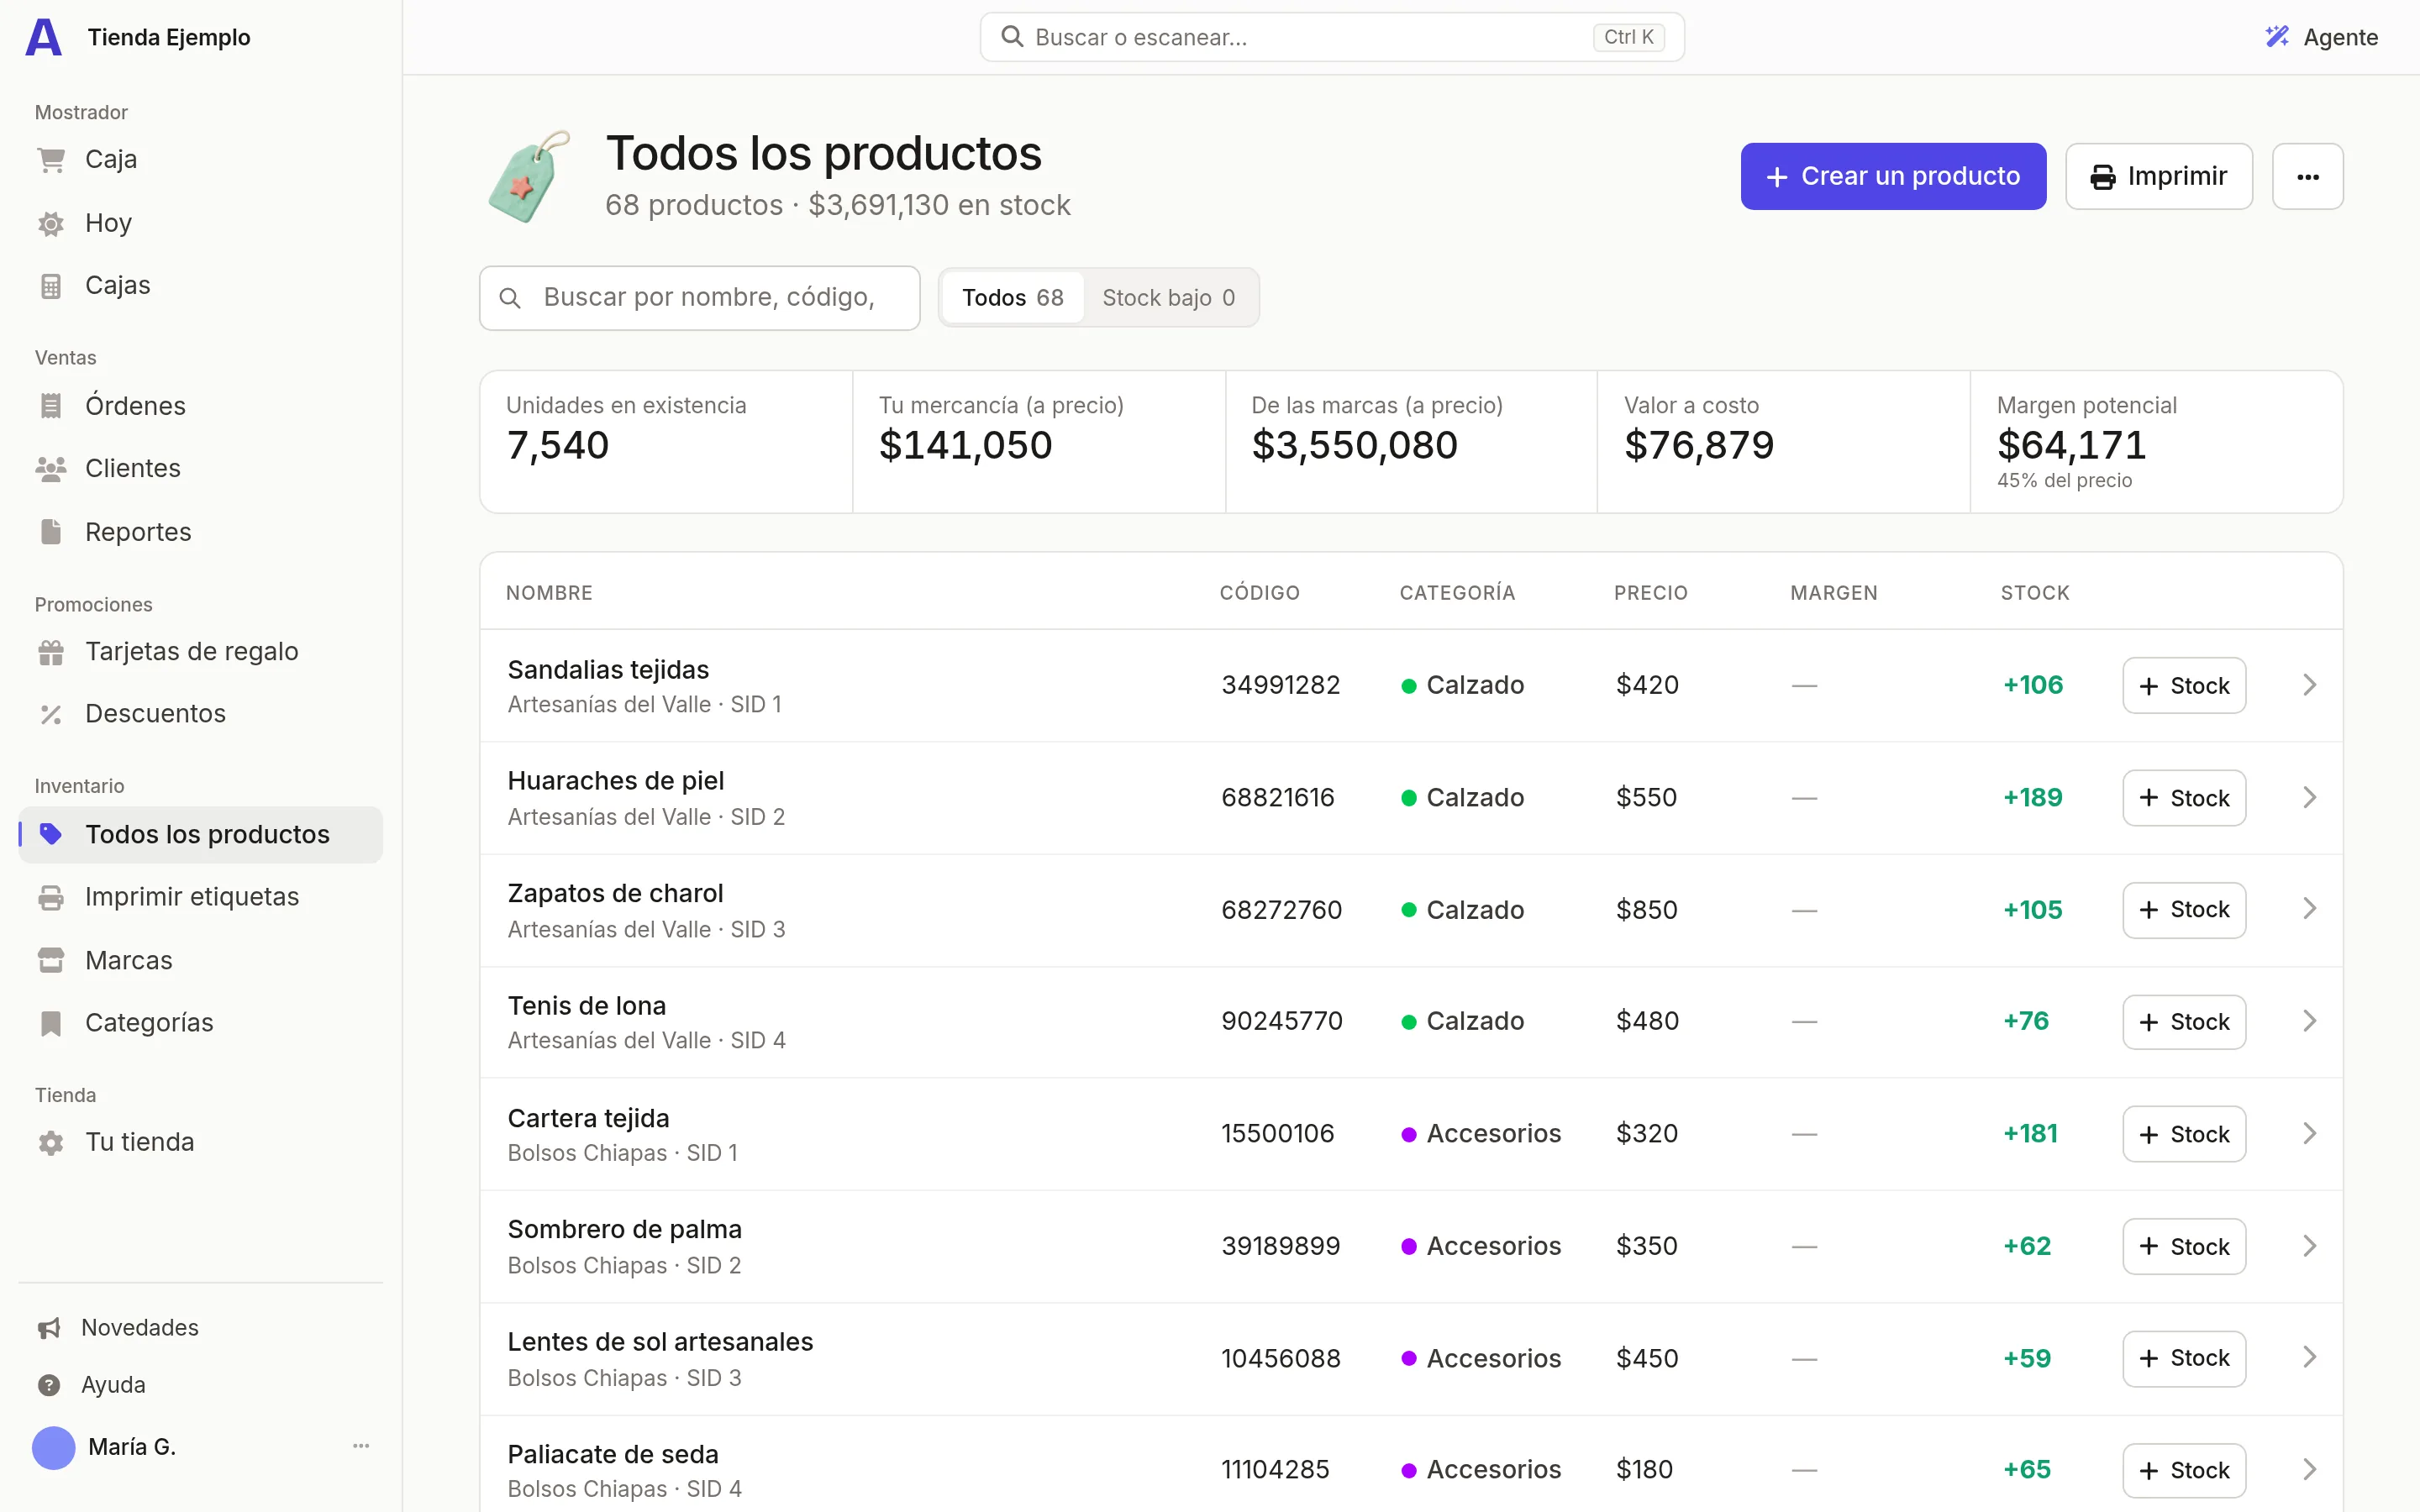The width and height of the screenshot is (2420, 1512).
Task: Go to Imprimir etiquetas page
Action: pyautogui.click(x=201, y=897)
